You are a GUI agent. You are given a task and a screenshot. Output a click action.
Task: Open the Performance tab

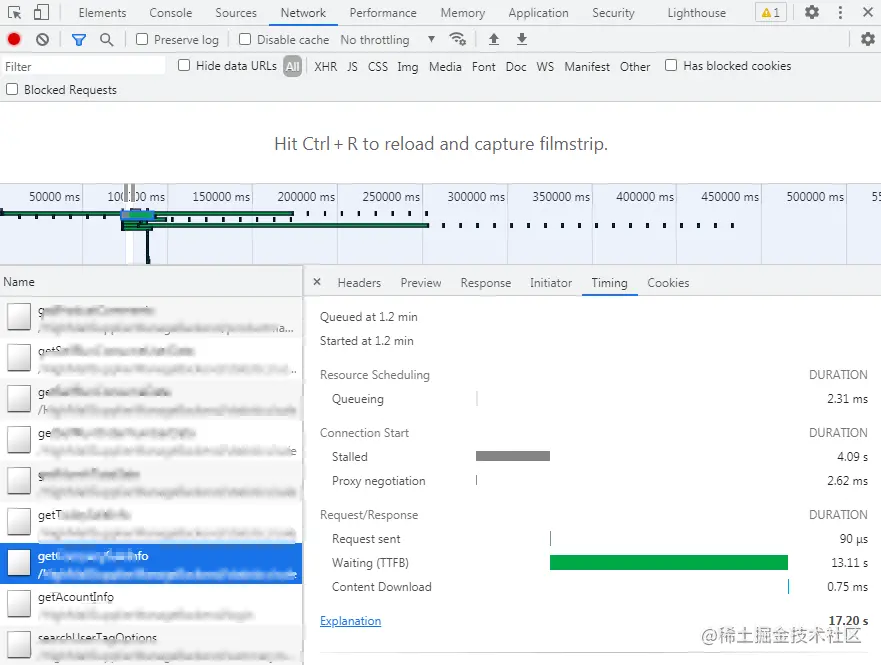[383, 12]
